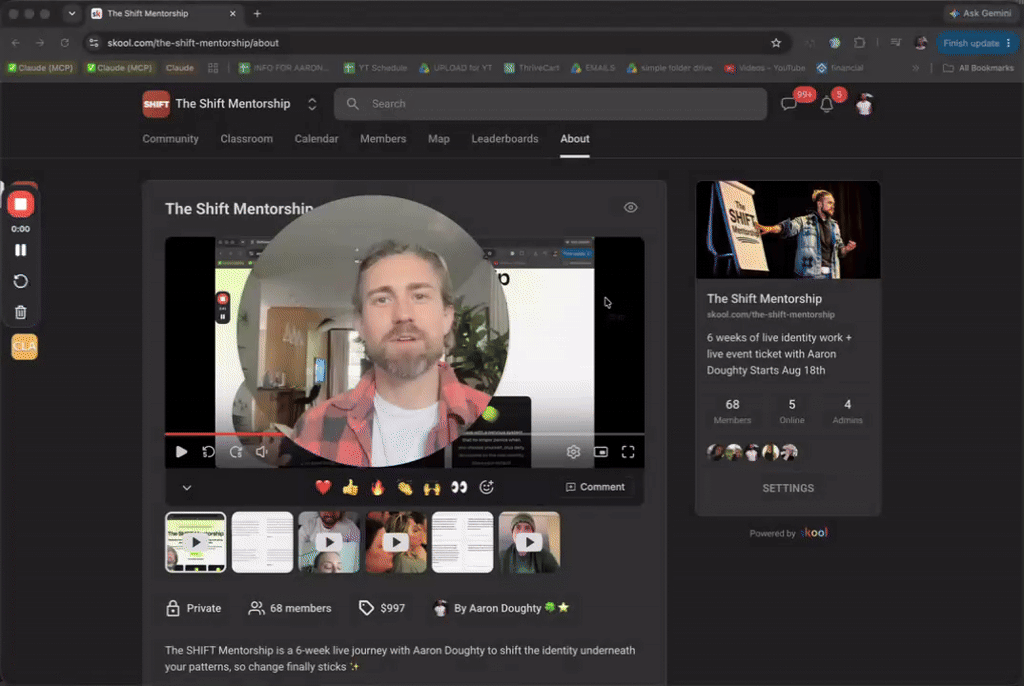Stop the screen recording

21,204
